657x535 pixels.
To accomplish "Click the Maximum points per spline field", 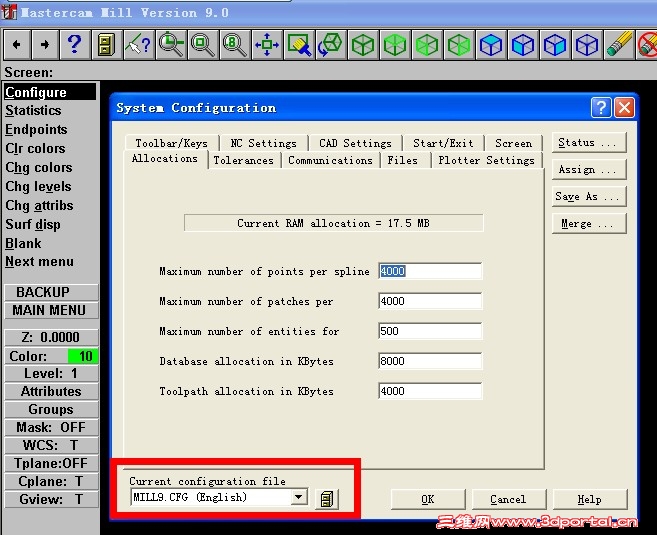I will point(430,271).
